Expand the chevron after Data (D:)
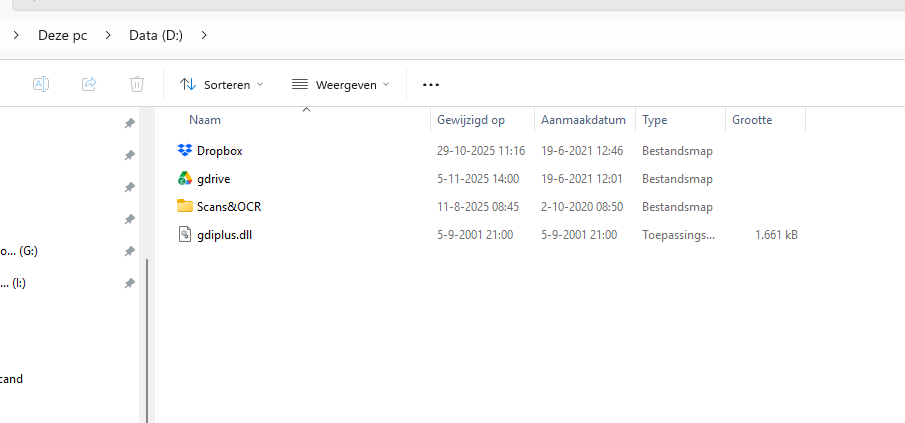The width and height of the screenshot is (905, 423). (x=204, y=35)
